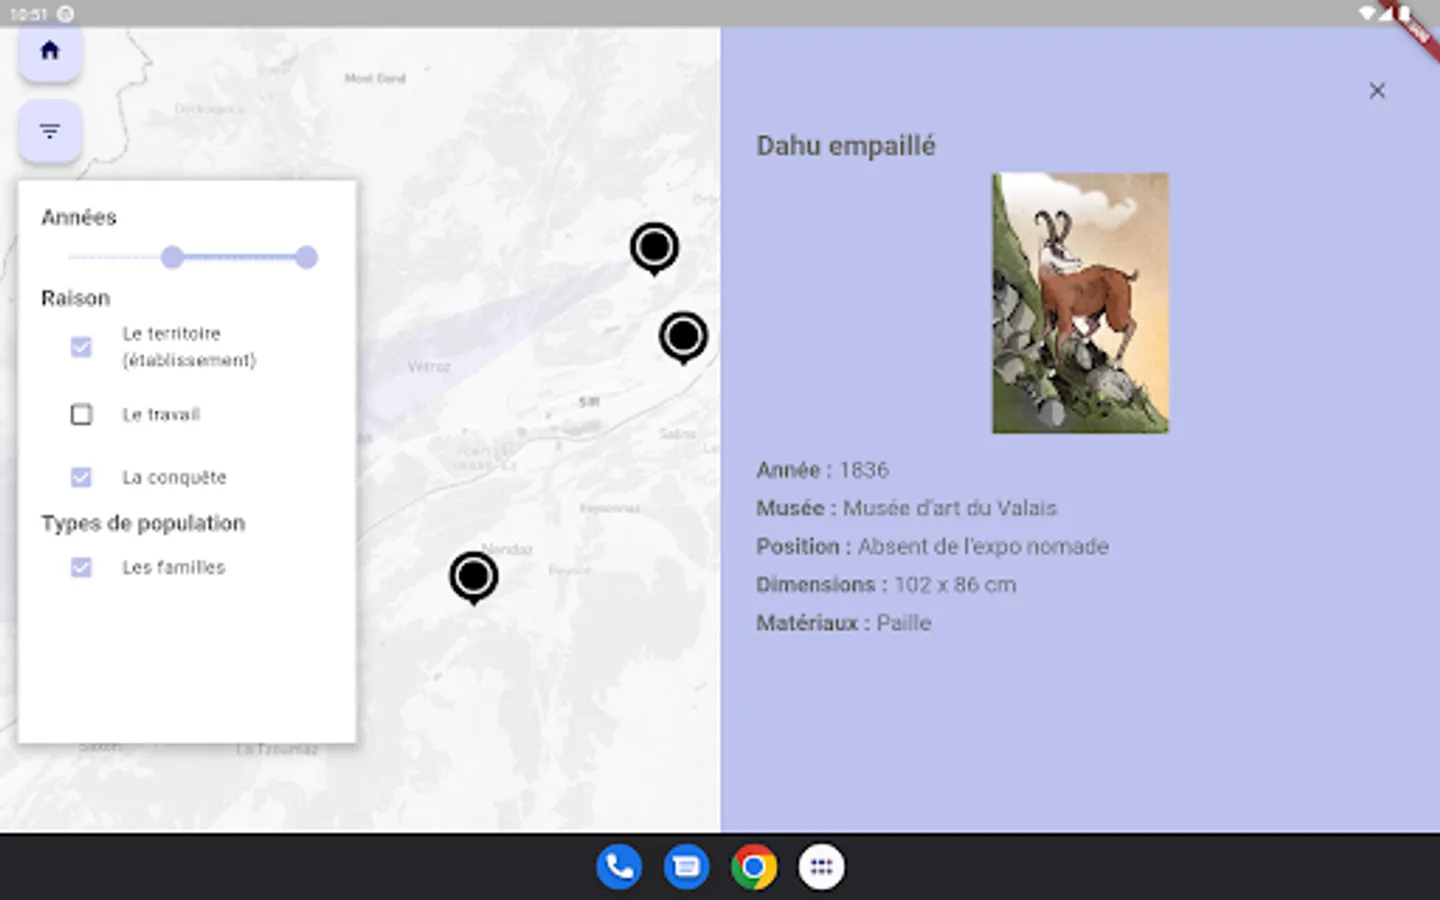The height and width of the screenshot is (900, 1440).
Task: Click the 'Dahu empaillé' title
Action: pyautogui.click(x=846, y=146)
